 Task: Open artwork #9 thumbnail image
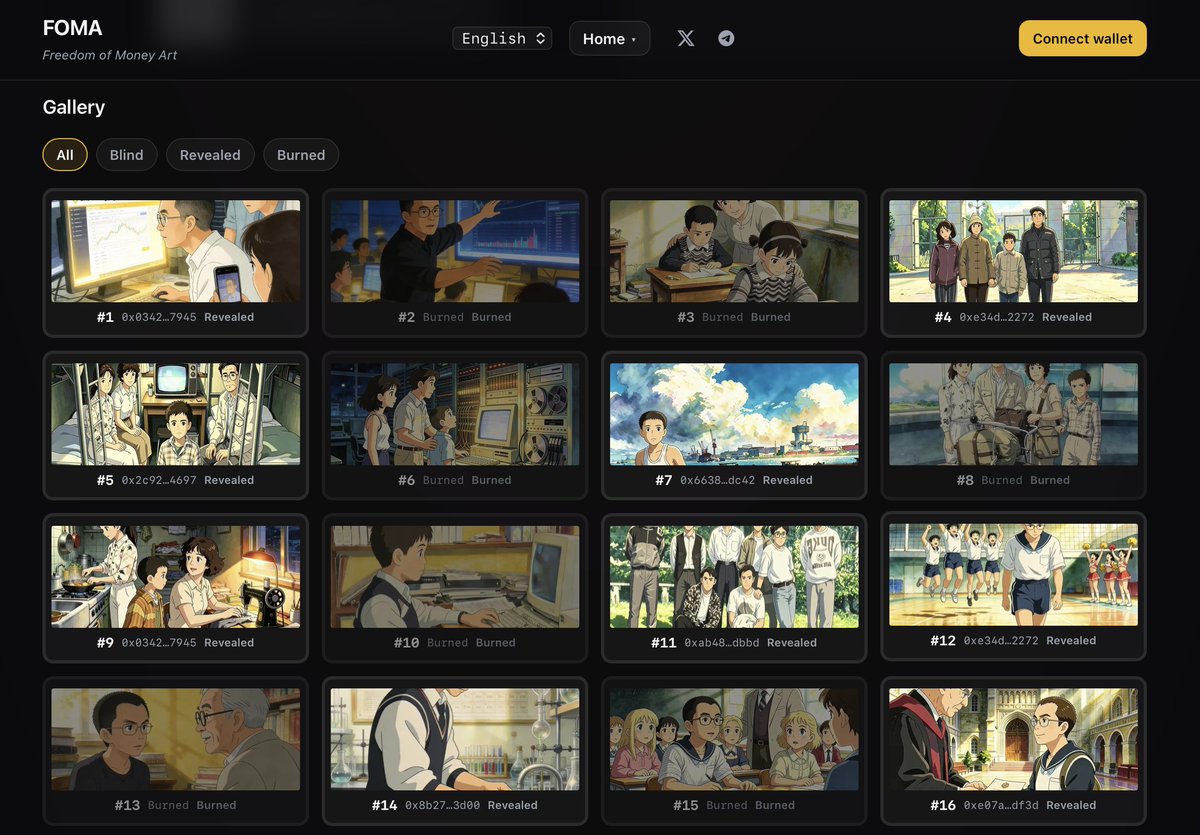coord(176,577)
